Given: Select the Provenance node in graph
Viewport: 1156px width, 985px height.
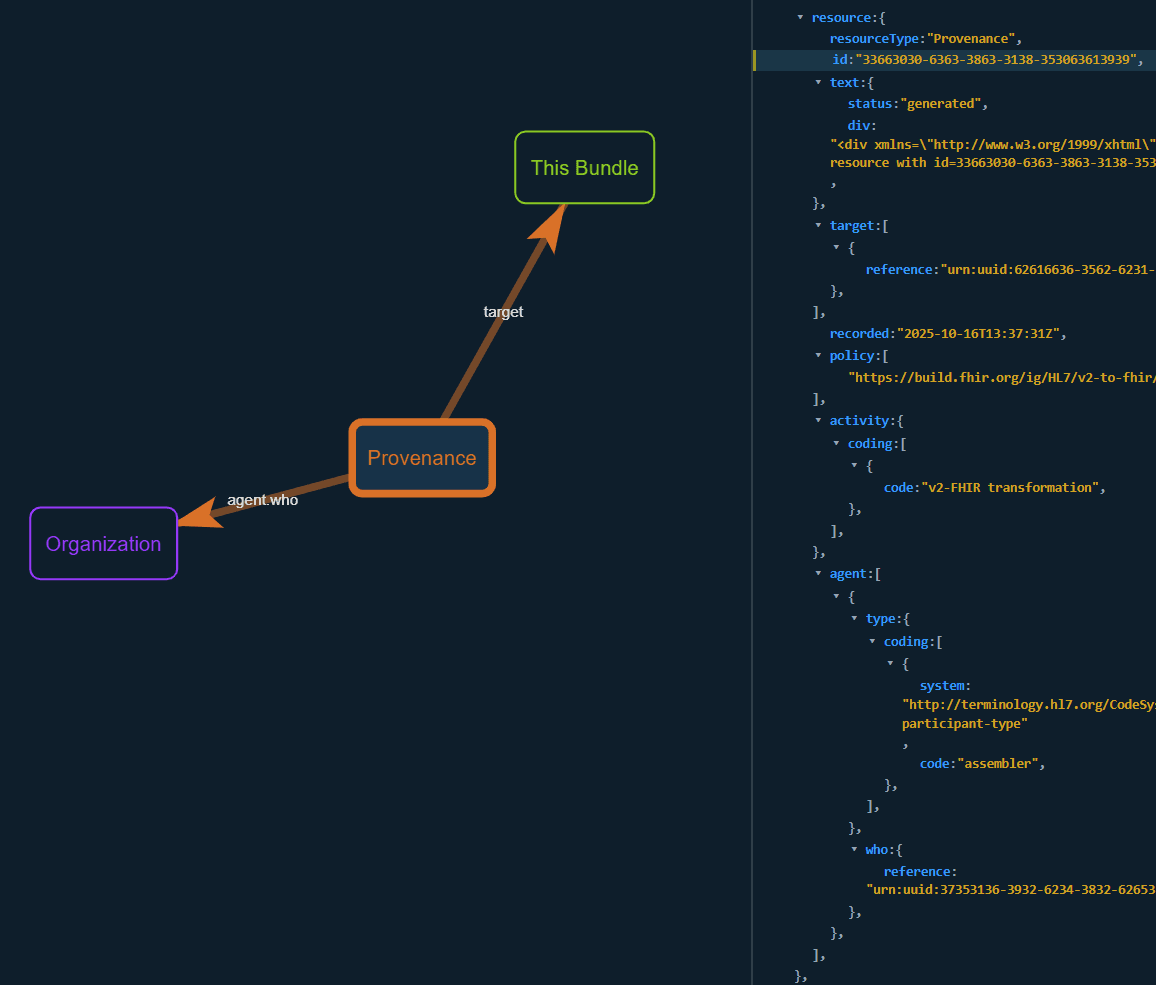Looking at the screenshot, I should point(422,458).
